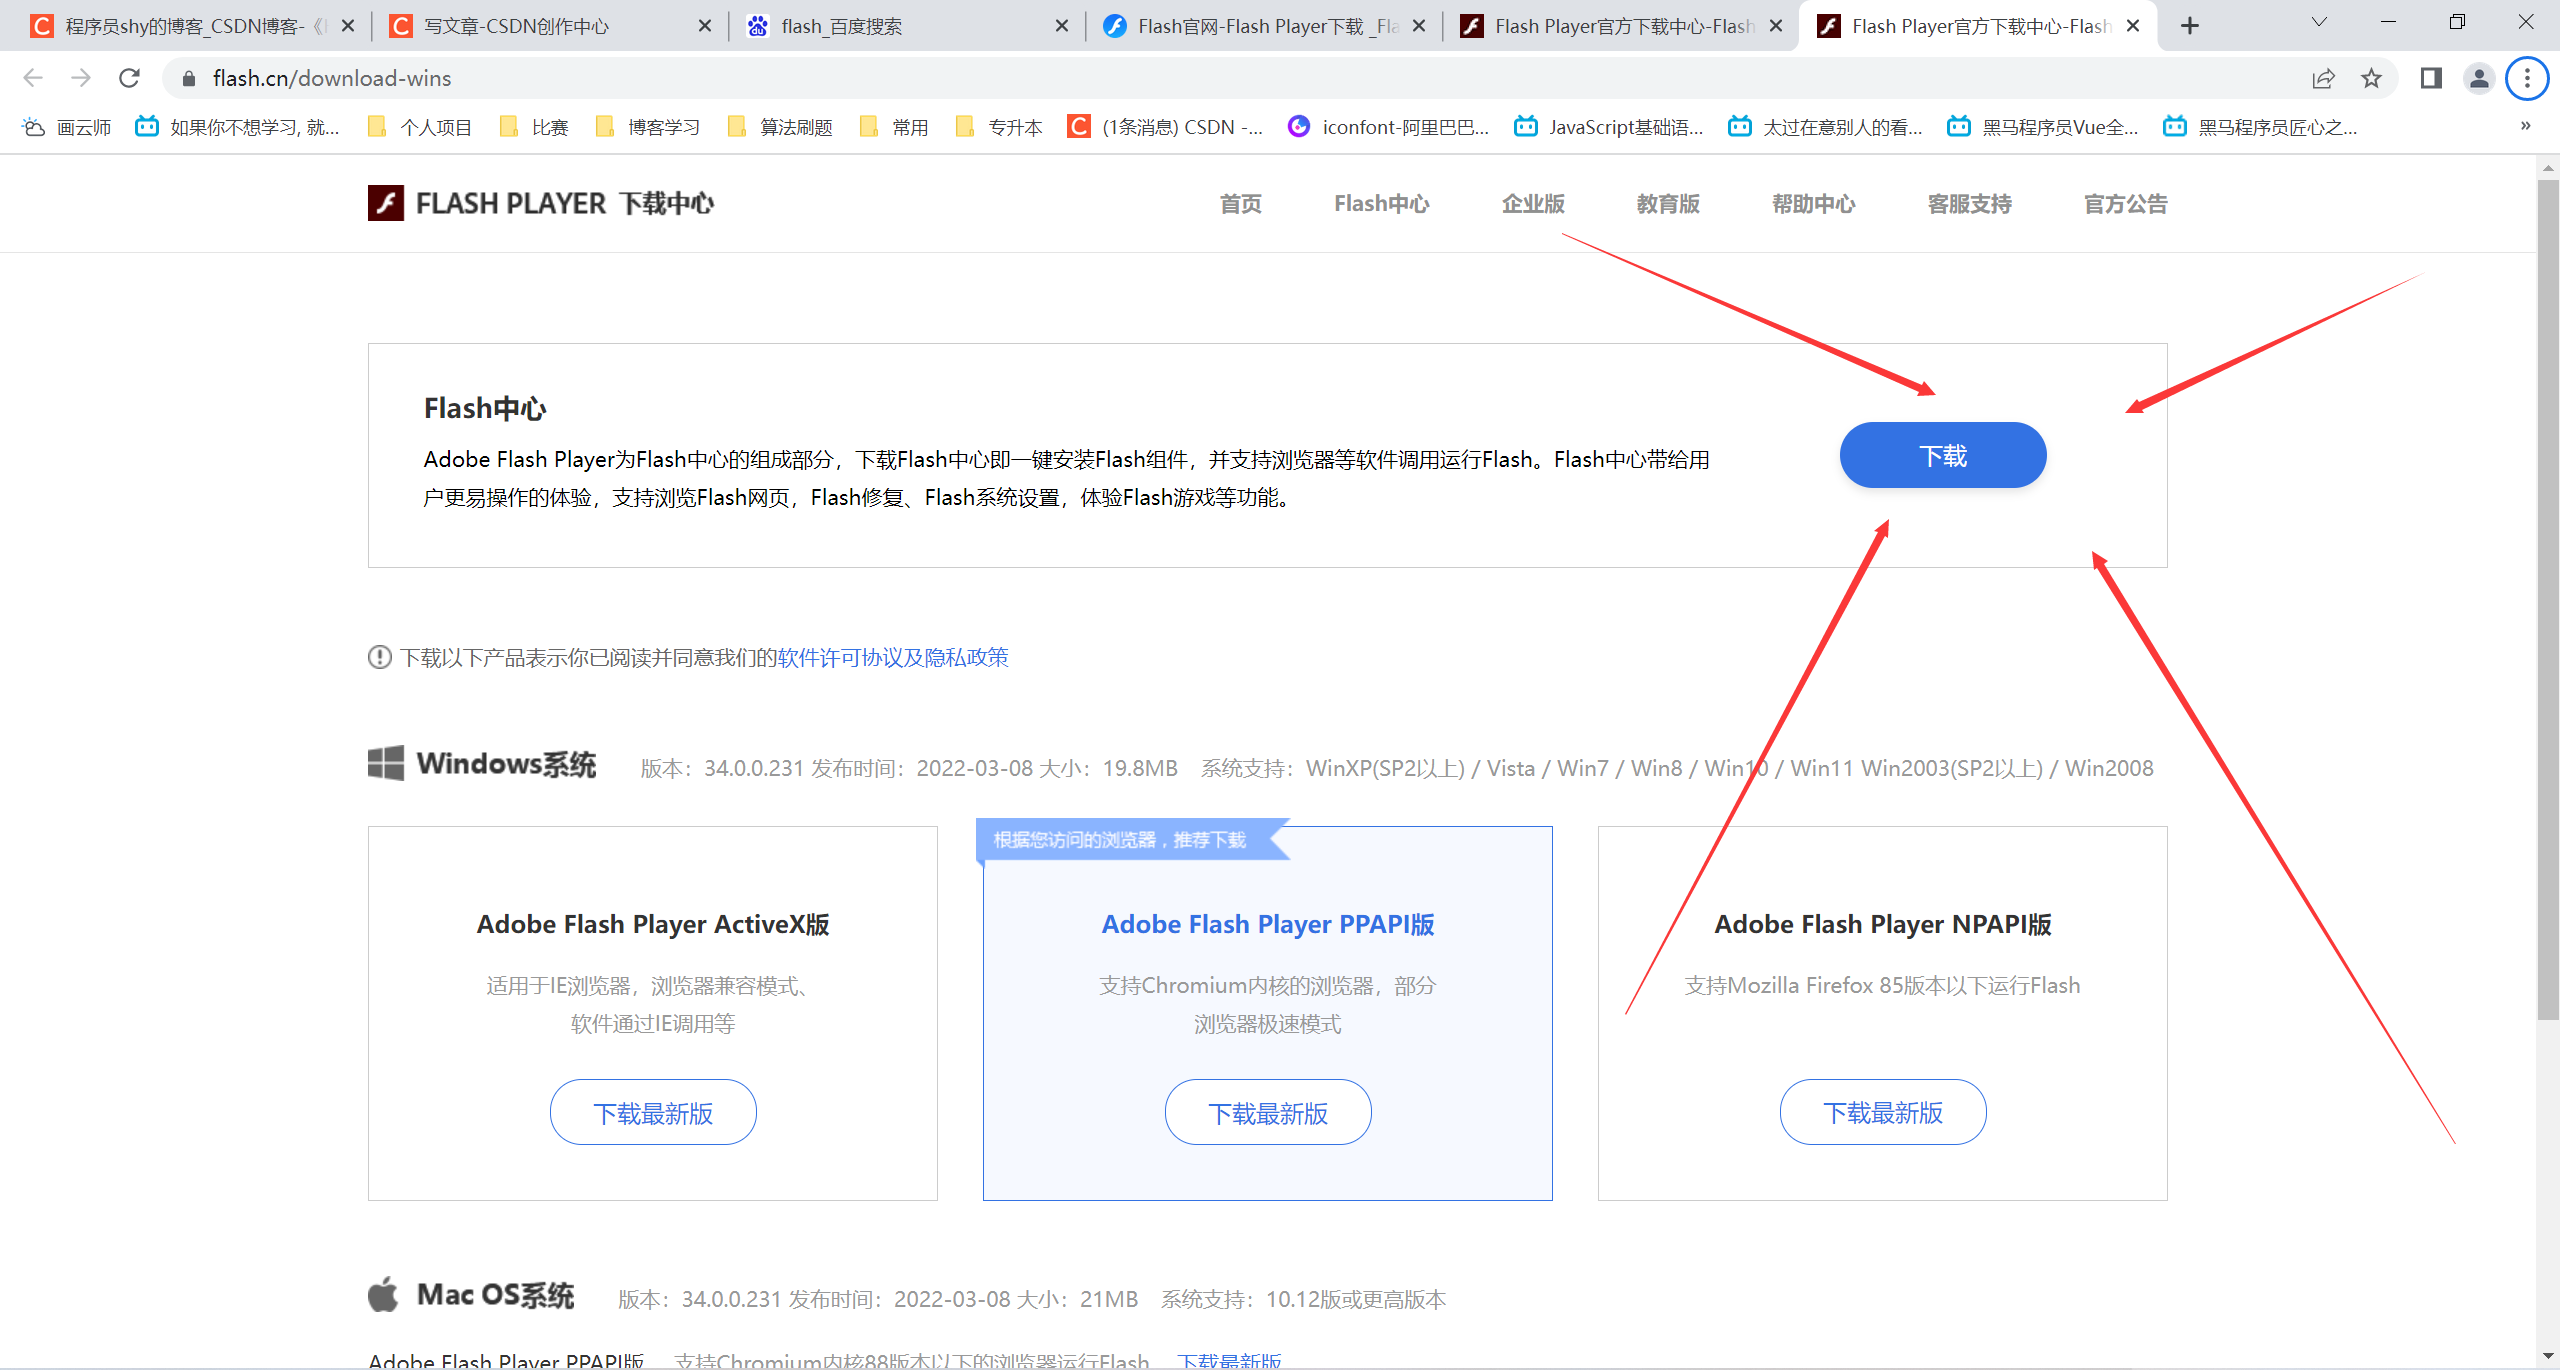This screenshot has width=2560, height=1370.
Task: Open Flash中心 in site navigation
Action: 1382,204
